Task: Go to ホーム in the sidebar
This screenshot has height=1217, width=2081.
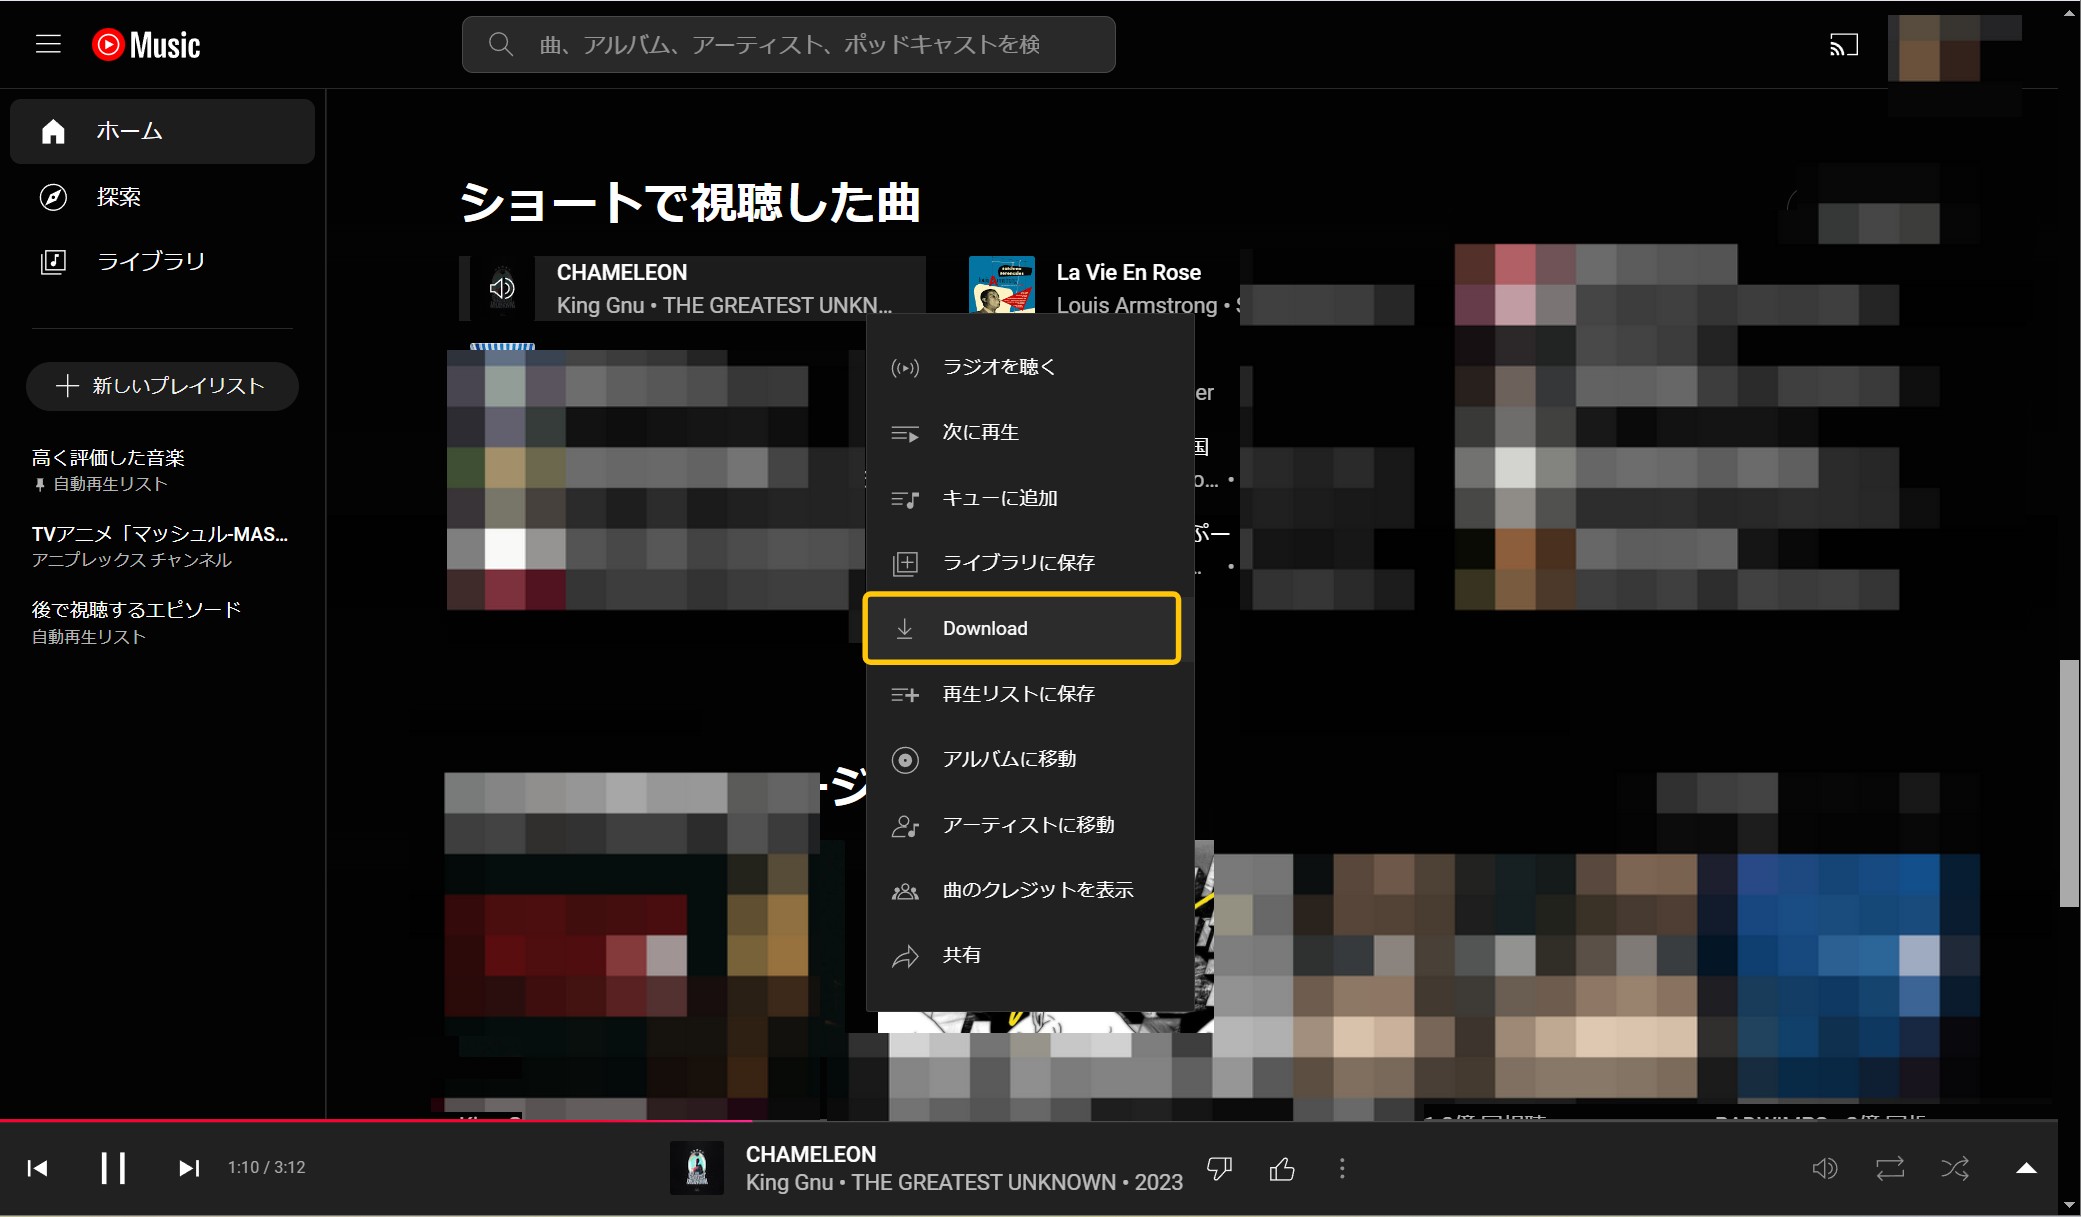Action: (162, 131)
